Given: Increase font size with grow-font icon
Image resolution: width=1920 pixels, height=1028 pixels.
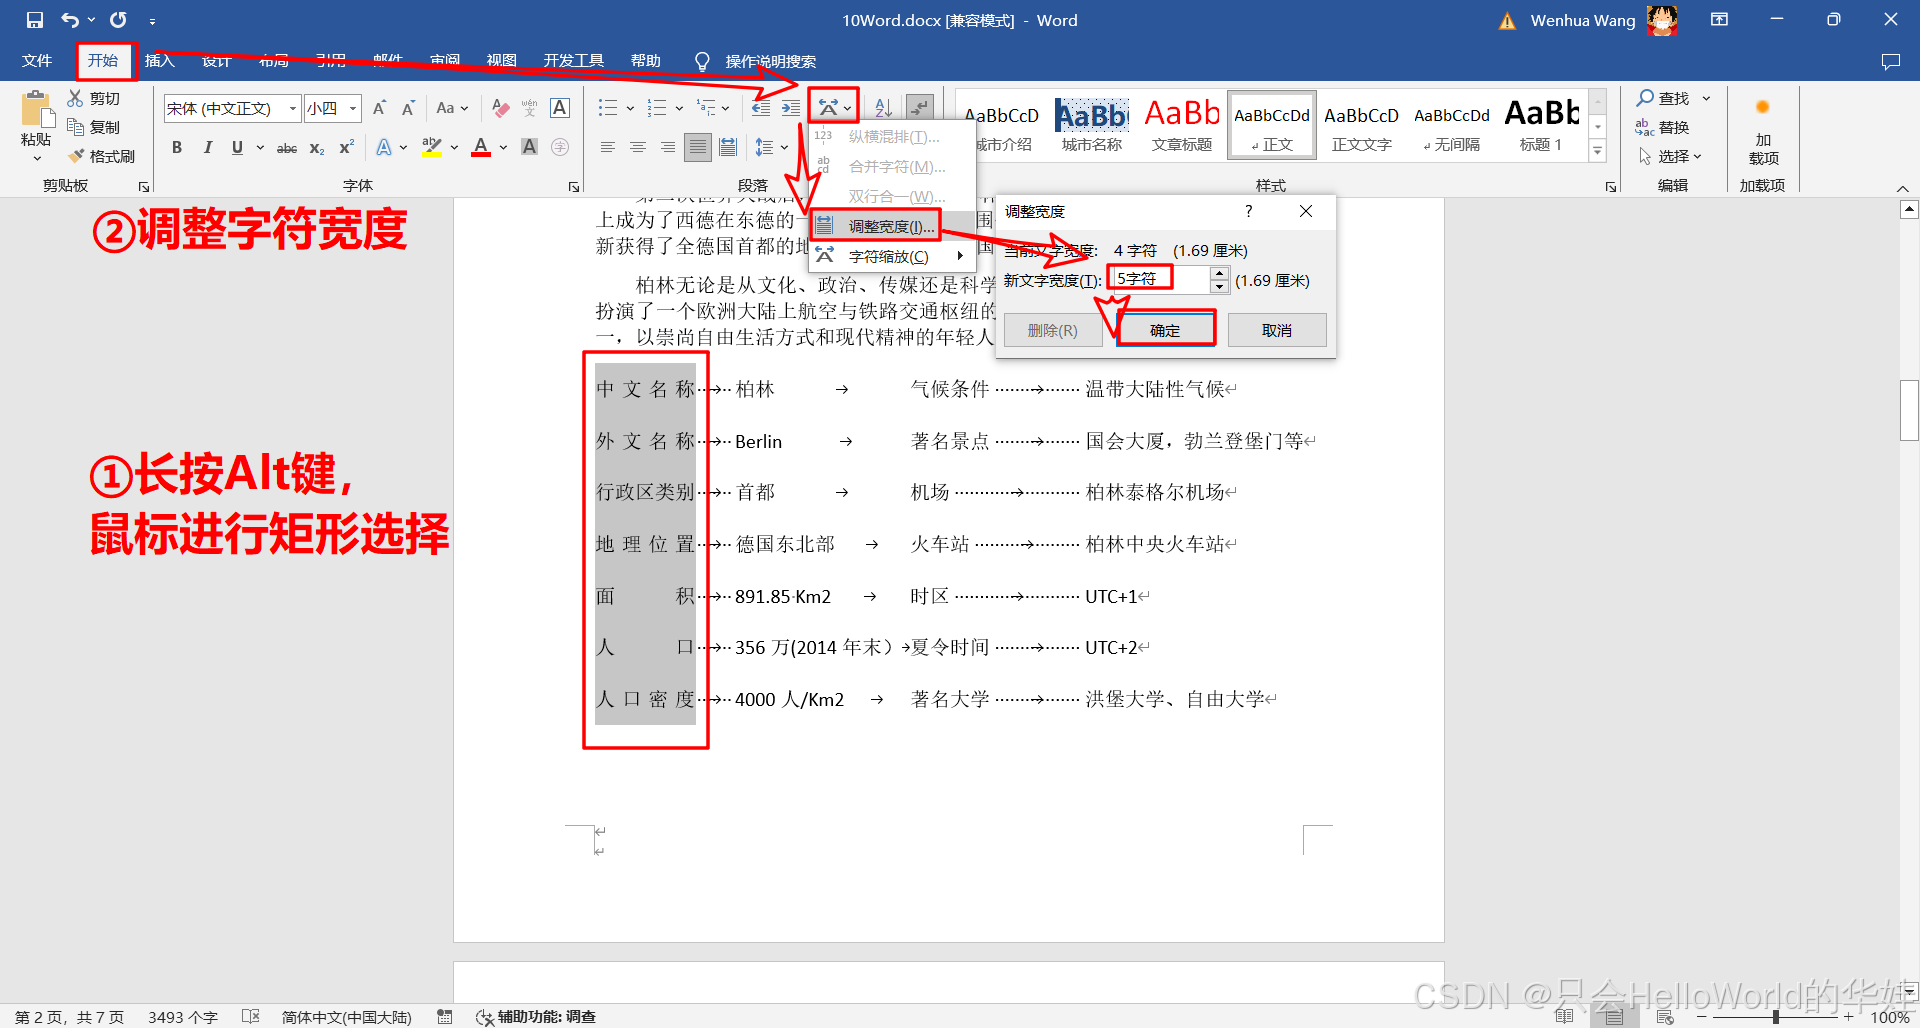Looking at the screenshot, I should coord(379,108).
